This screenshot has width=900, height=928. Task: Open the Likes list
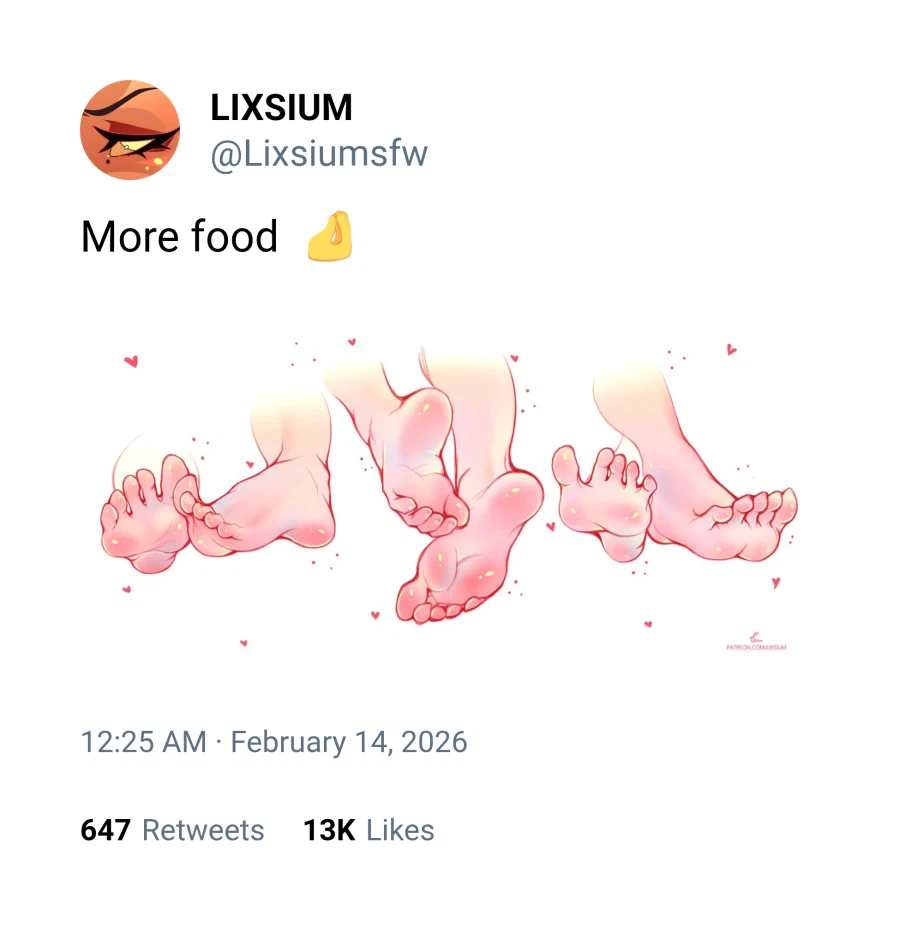pos(400,830)
